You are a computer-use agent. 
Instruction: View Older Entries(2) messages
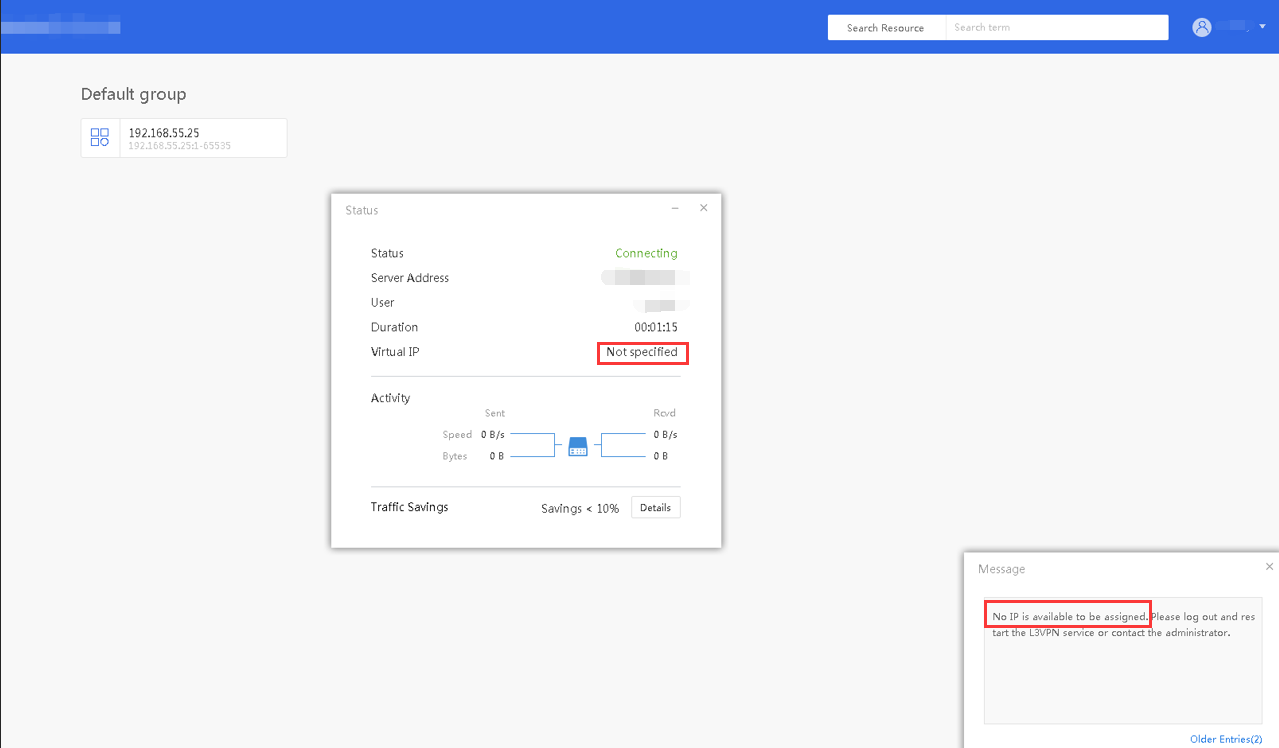click(1225, 739)
